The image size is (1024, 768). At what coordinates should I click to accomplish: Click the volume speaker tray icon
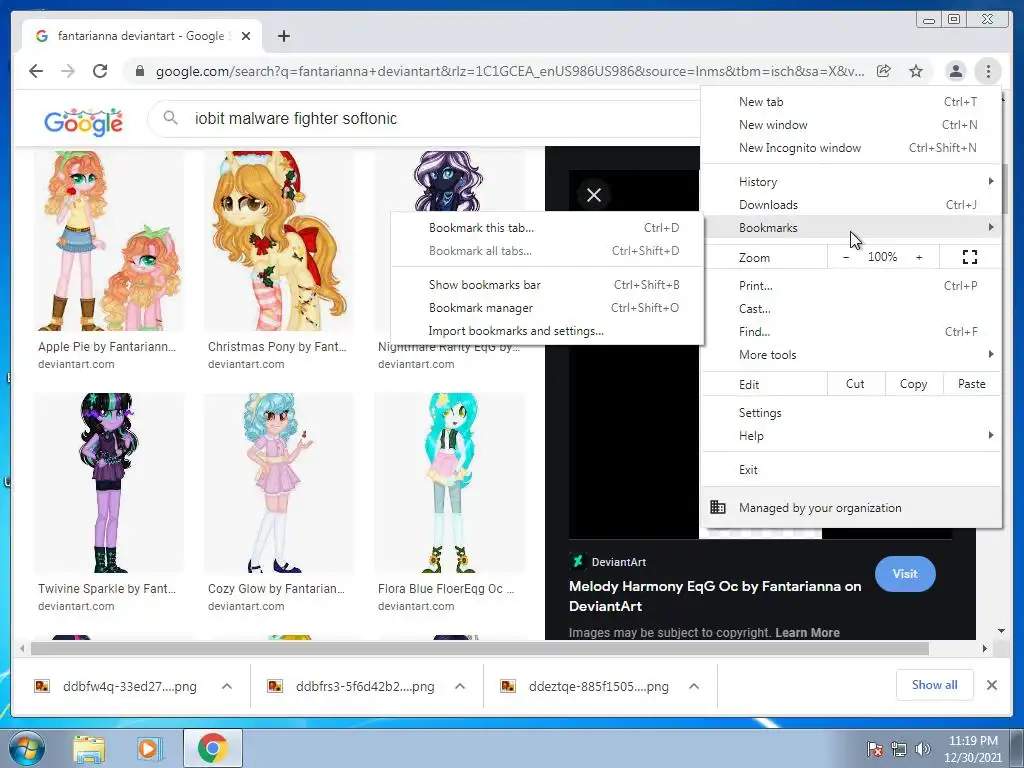(x=923, y=749)
